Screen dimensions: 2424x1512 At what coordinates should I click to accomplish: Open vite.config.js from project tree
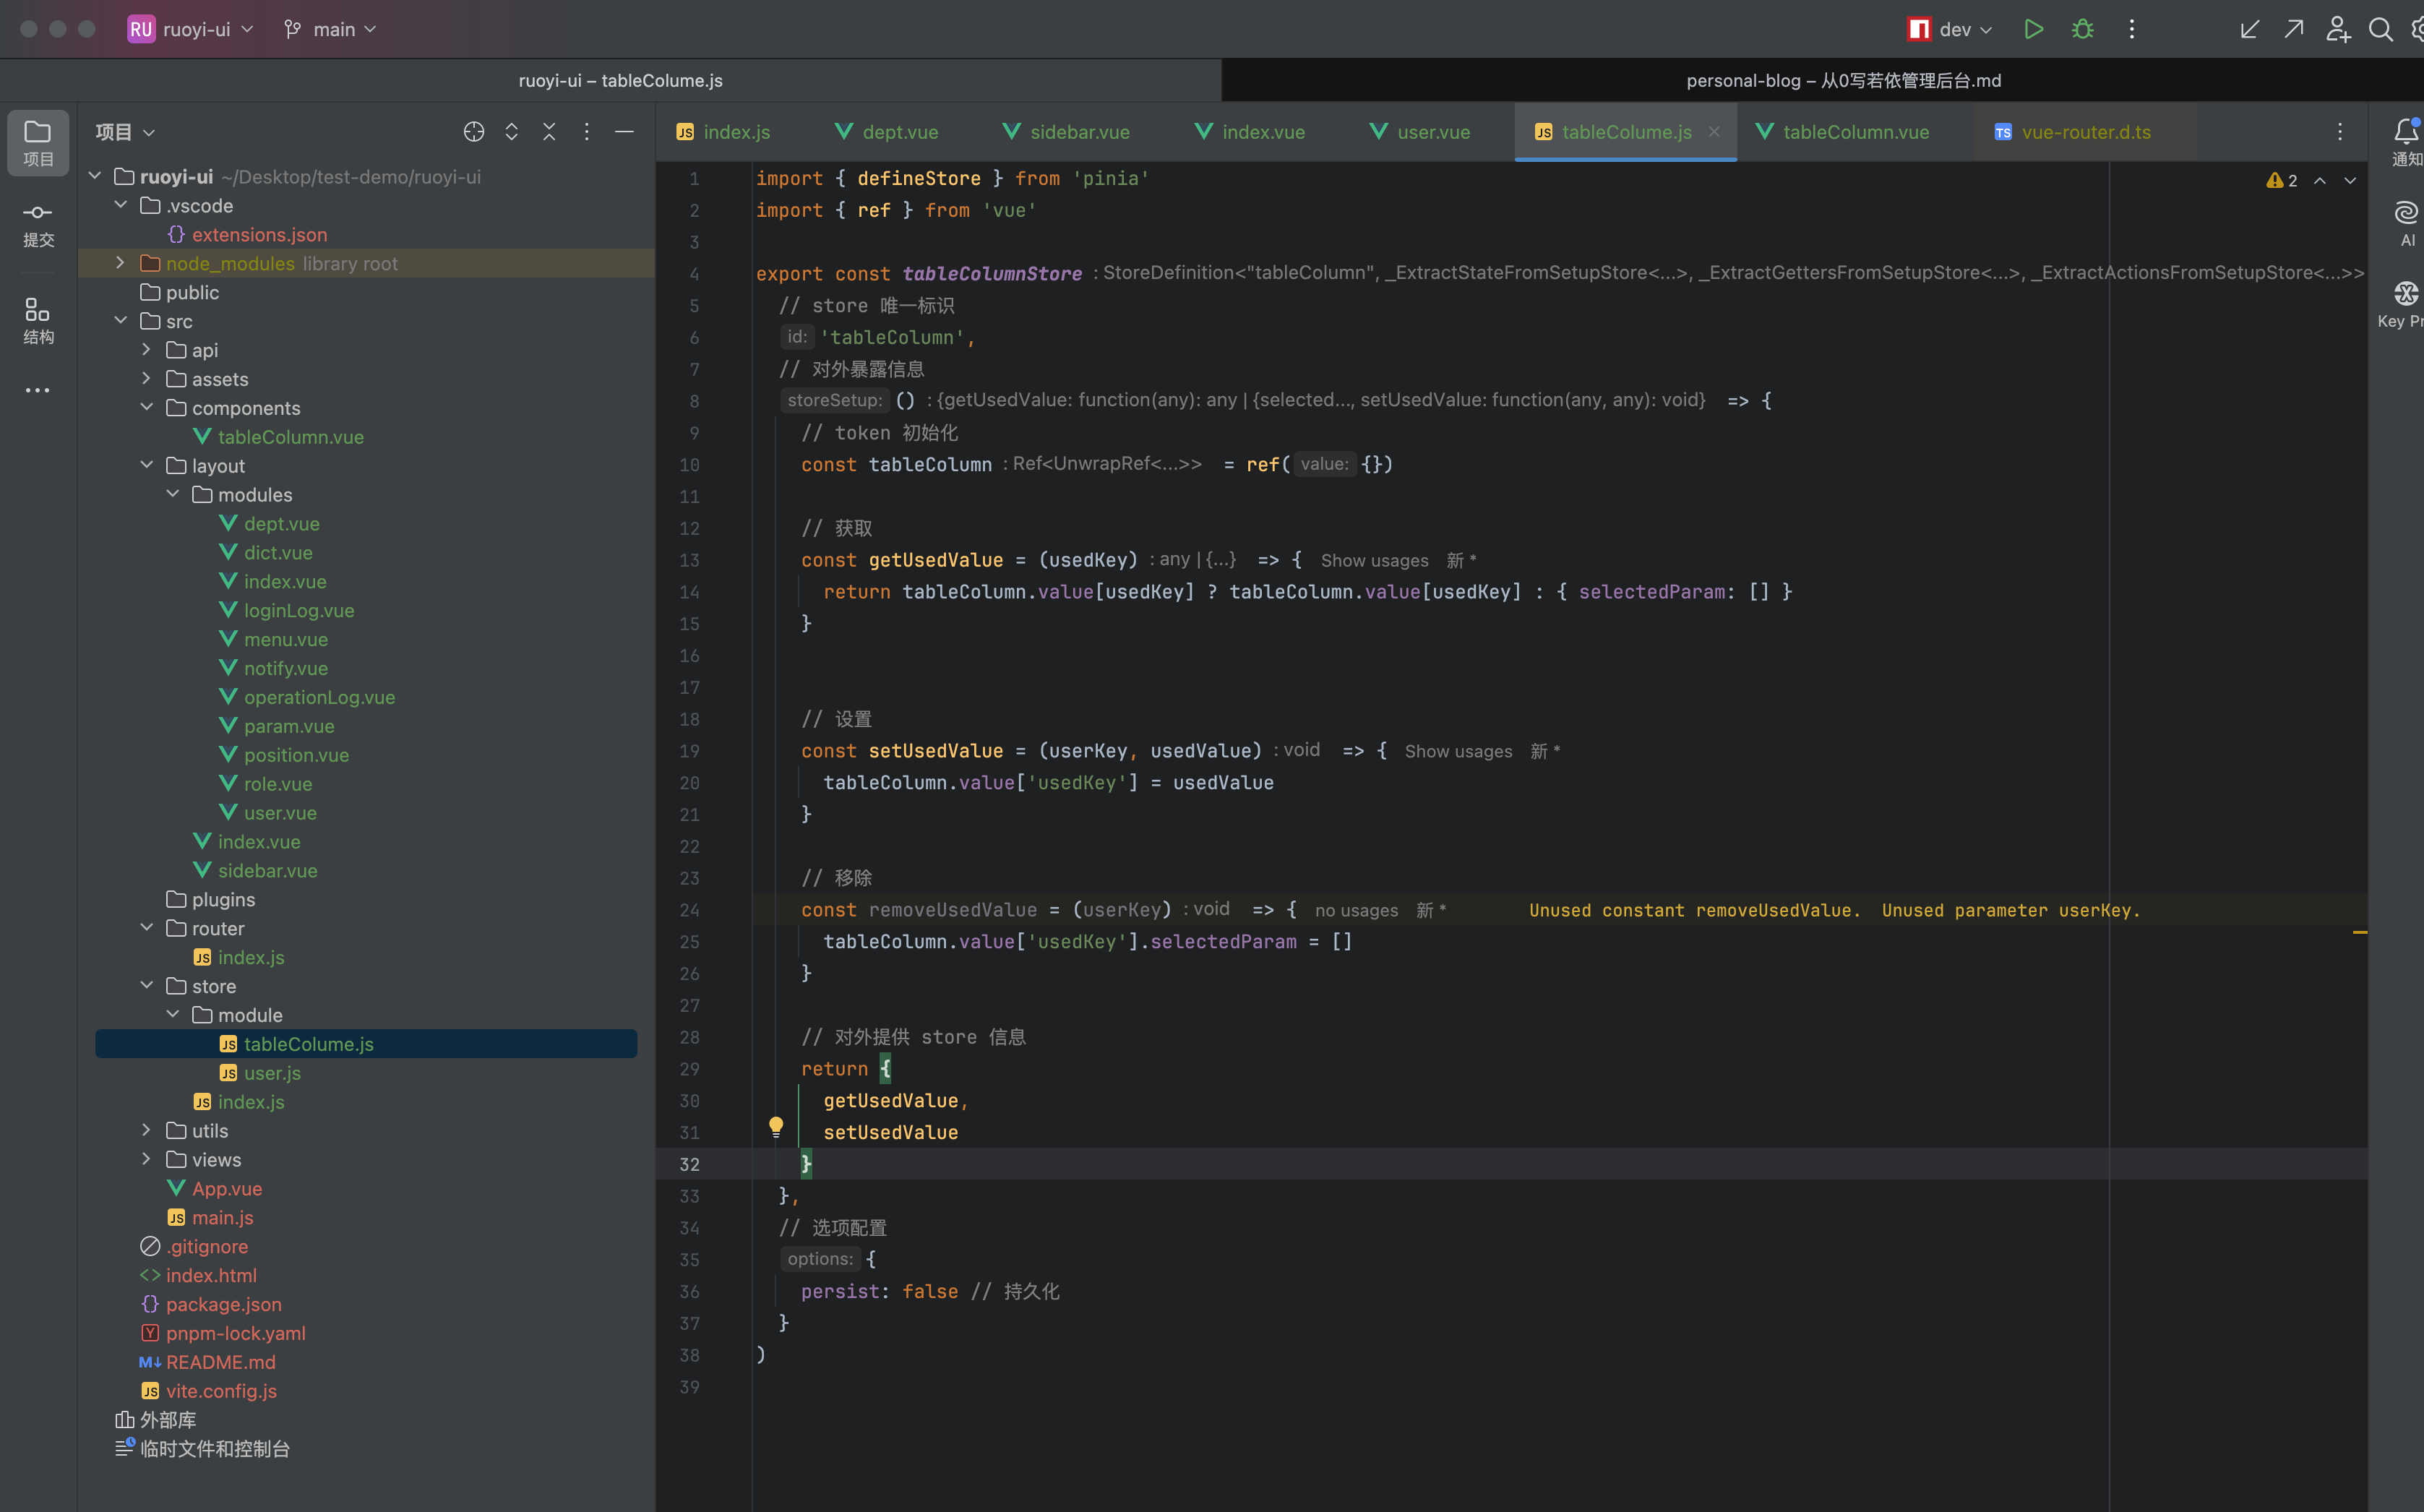[x=221, y=1391]
